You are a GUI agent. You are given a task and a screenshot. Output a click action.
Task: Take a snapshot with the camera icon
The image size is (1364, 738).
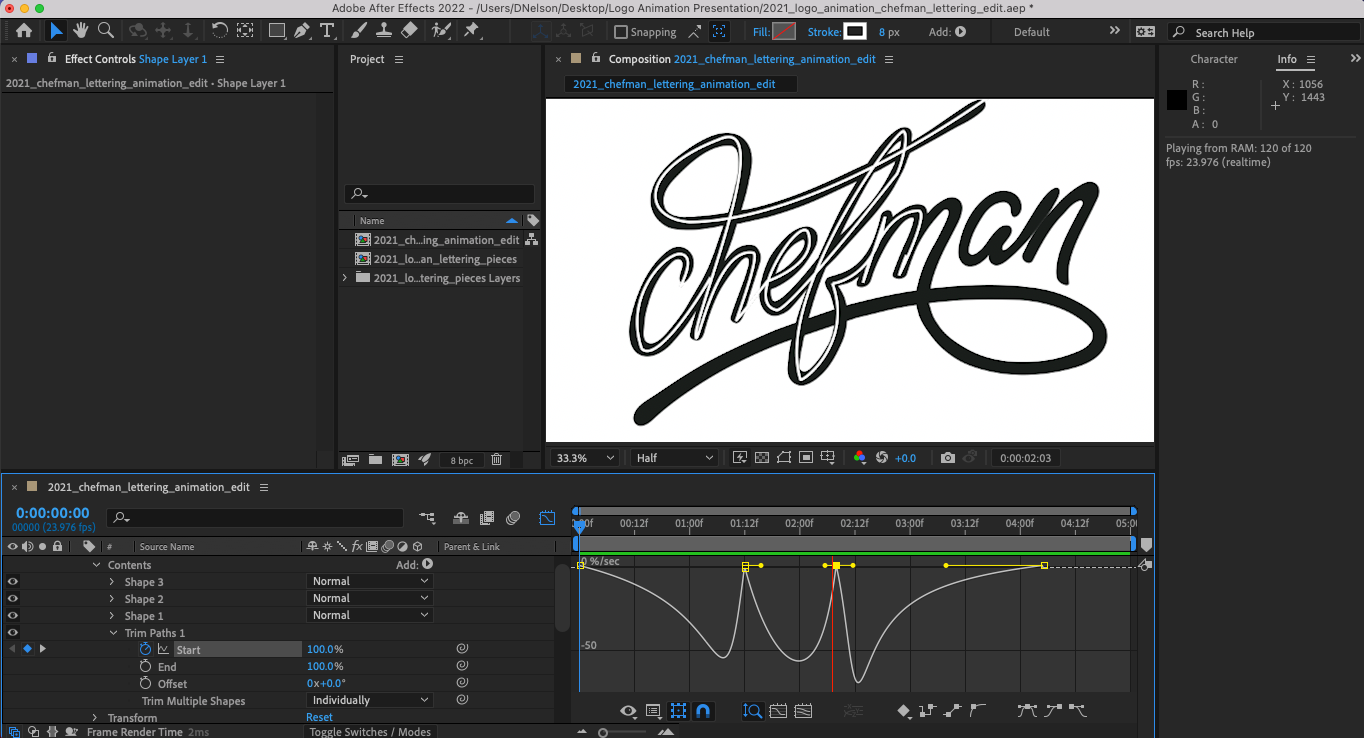[x=948, y=458]
